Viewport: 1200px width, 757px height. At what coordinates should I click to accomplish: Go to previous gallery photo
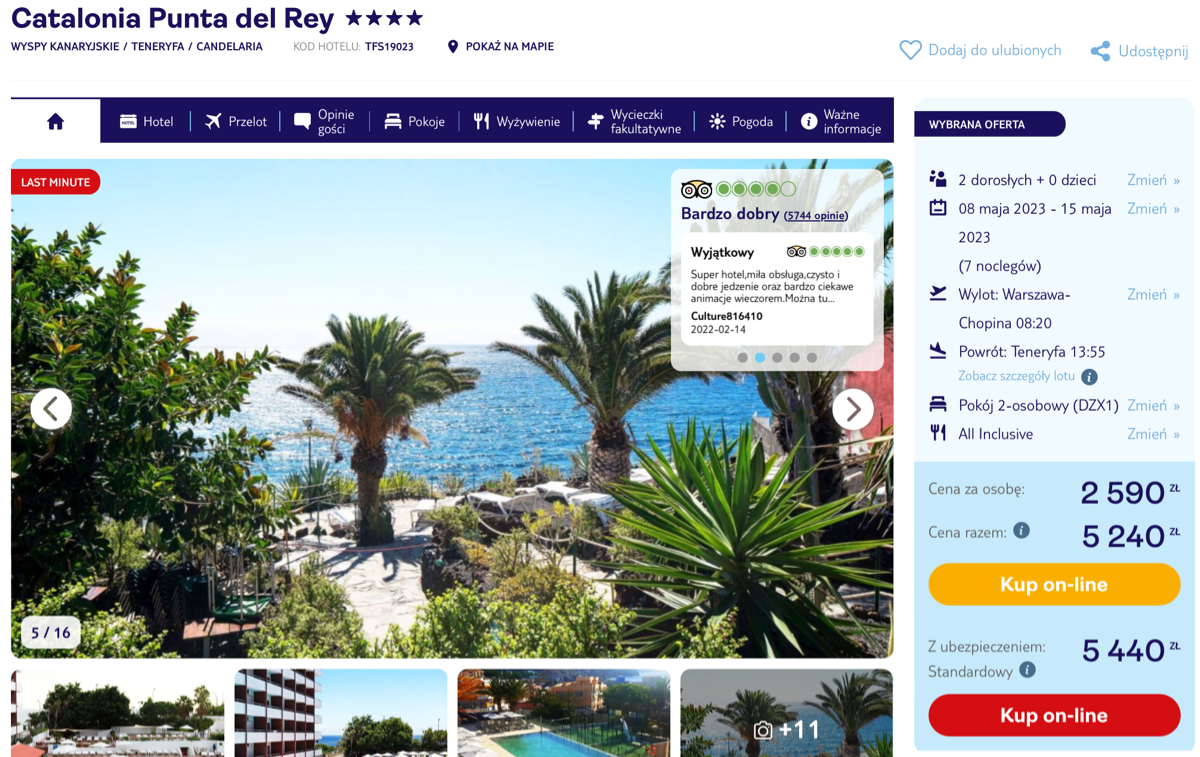[x=51, y=409]
